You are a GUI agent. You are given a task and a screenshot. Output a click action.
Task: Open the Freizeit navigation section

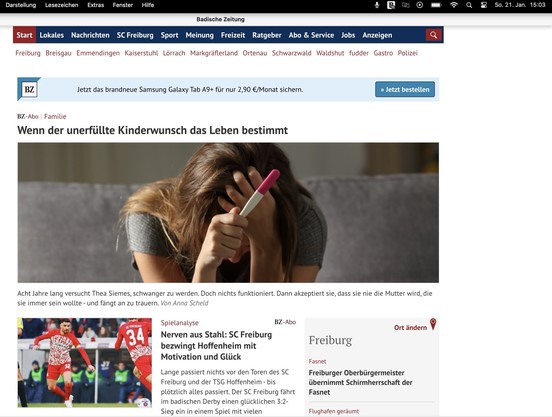pos(233,35)
